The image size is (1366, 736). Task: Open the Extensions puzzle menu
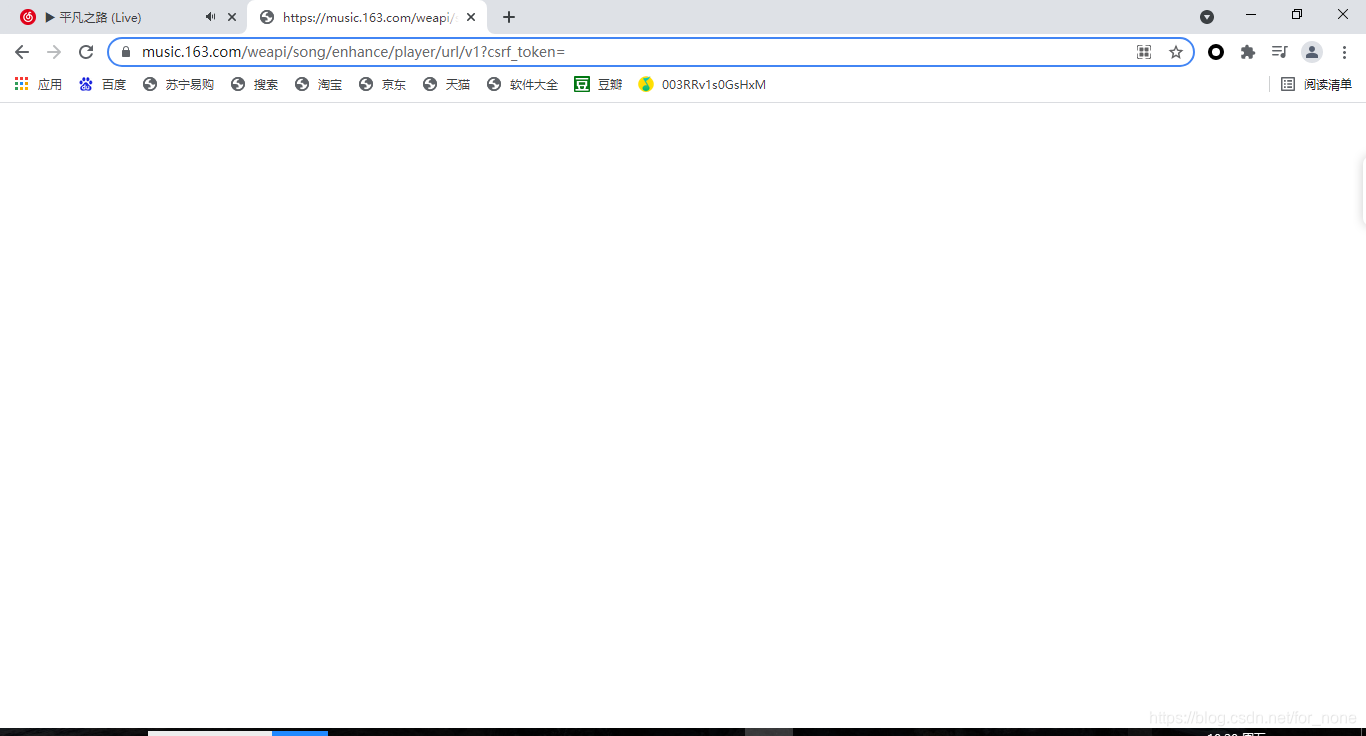coord(1248,52)
